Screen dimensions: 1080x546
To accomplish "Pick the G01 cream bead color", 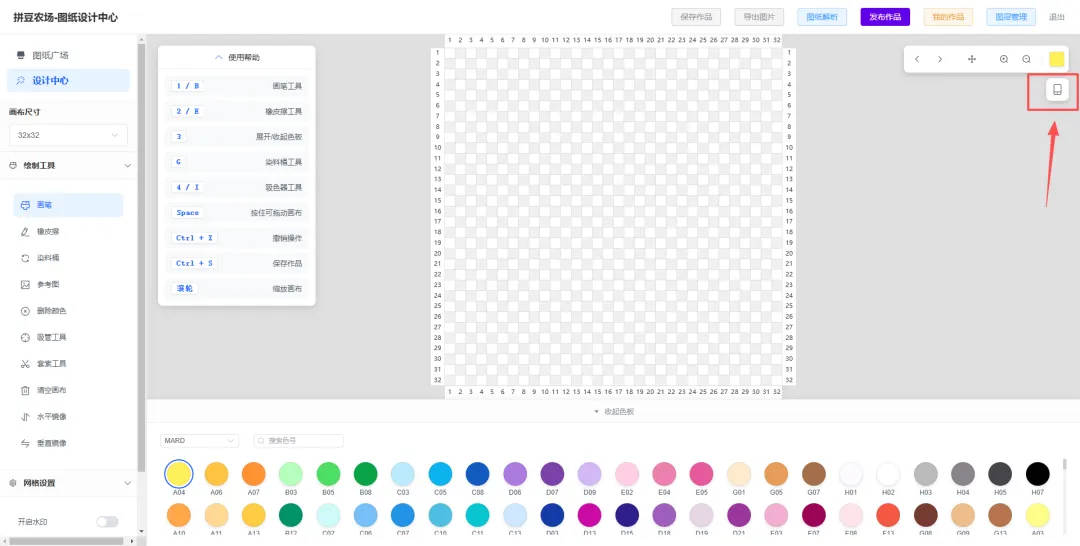I will pyautogui.click(x=739, y=474).
